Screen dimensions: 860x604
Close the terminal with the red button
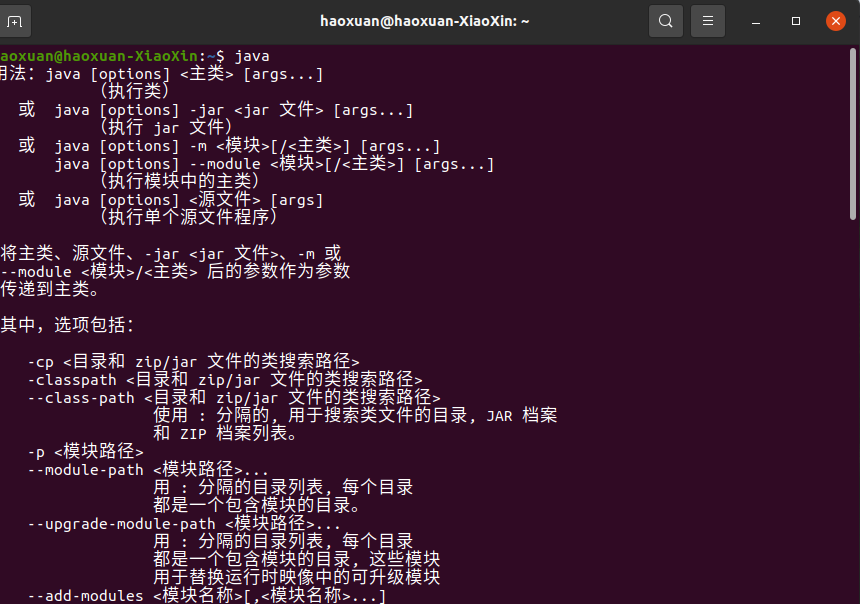pyautogui.click(x=836, y=20)
